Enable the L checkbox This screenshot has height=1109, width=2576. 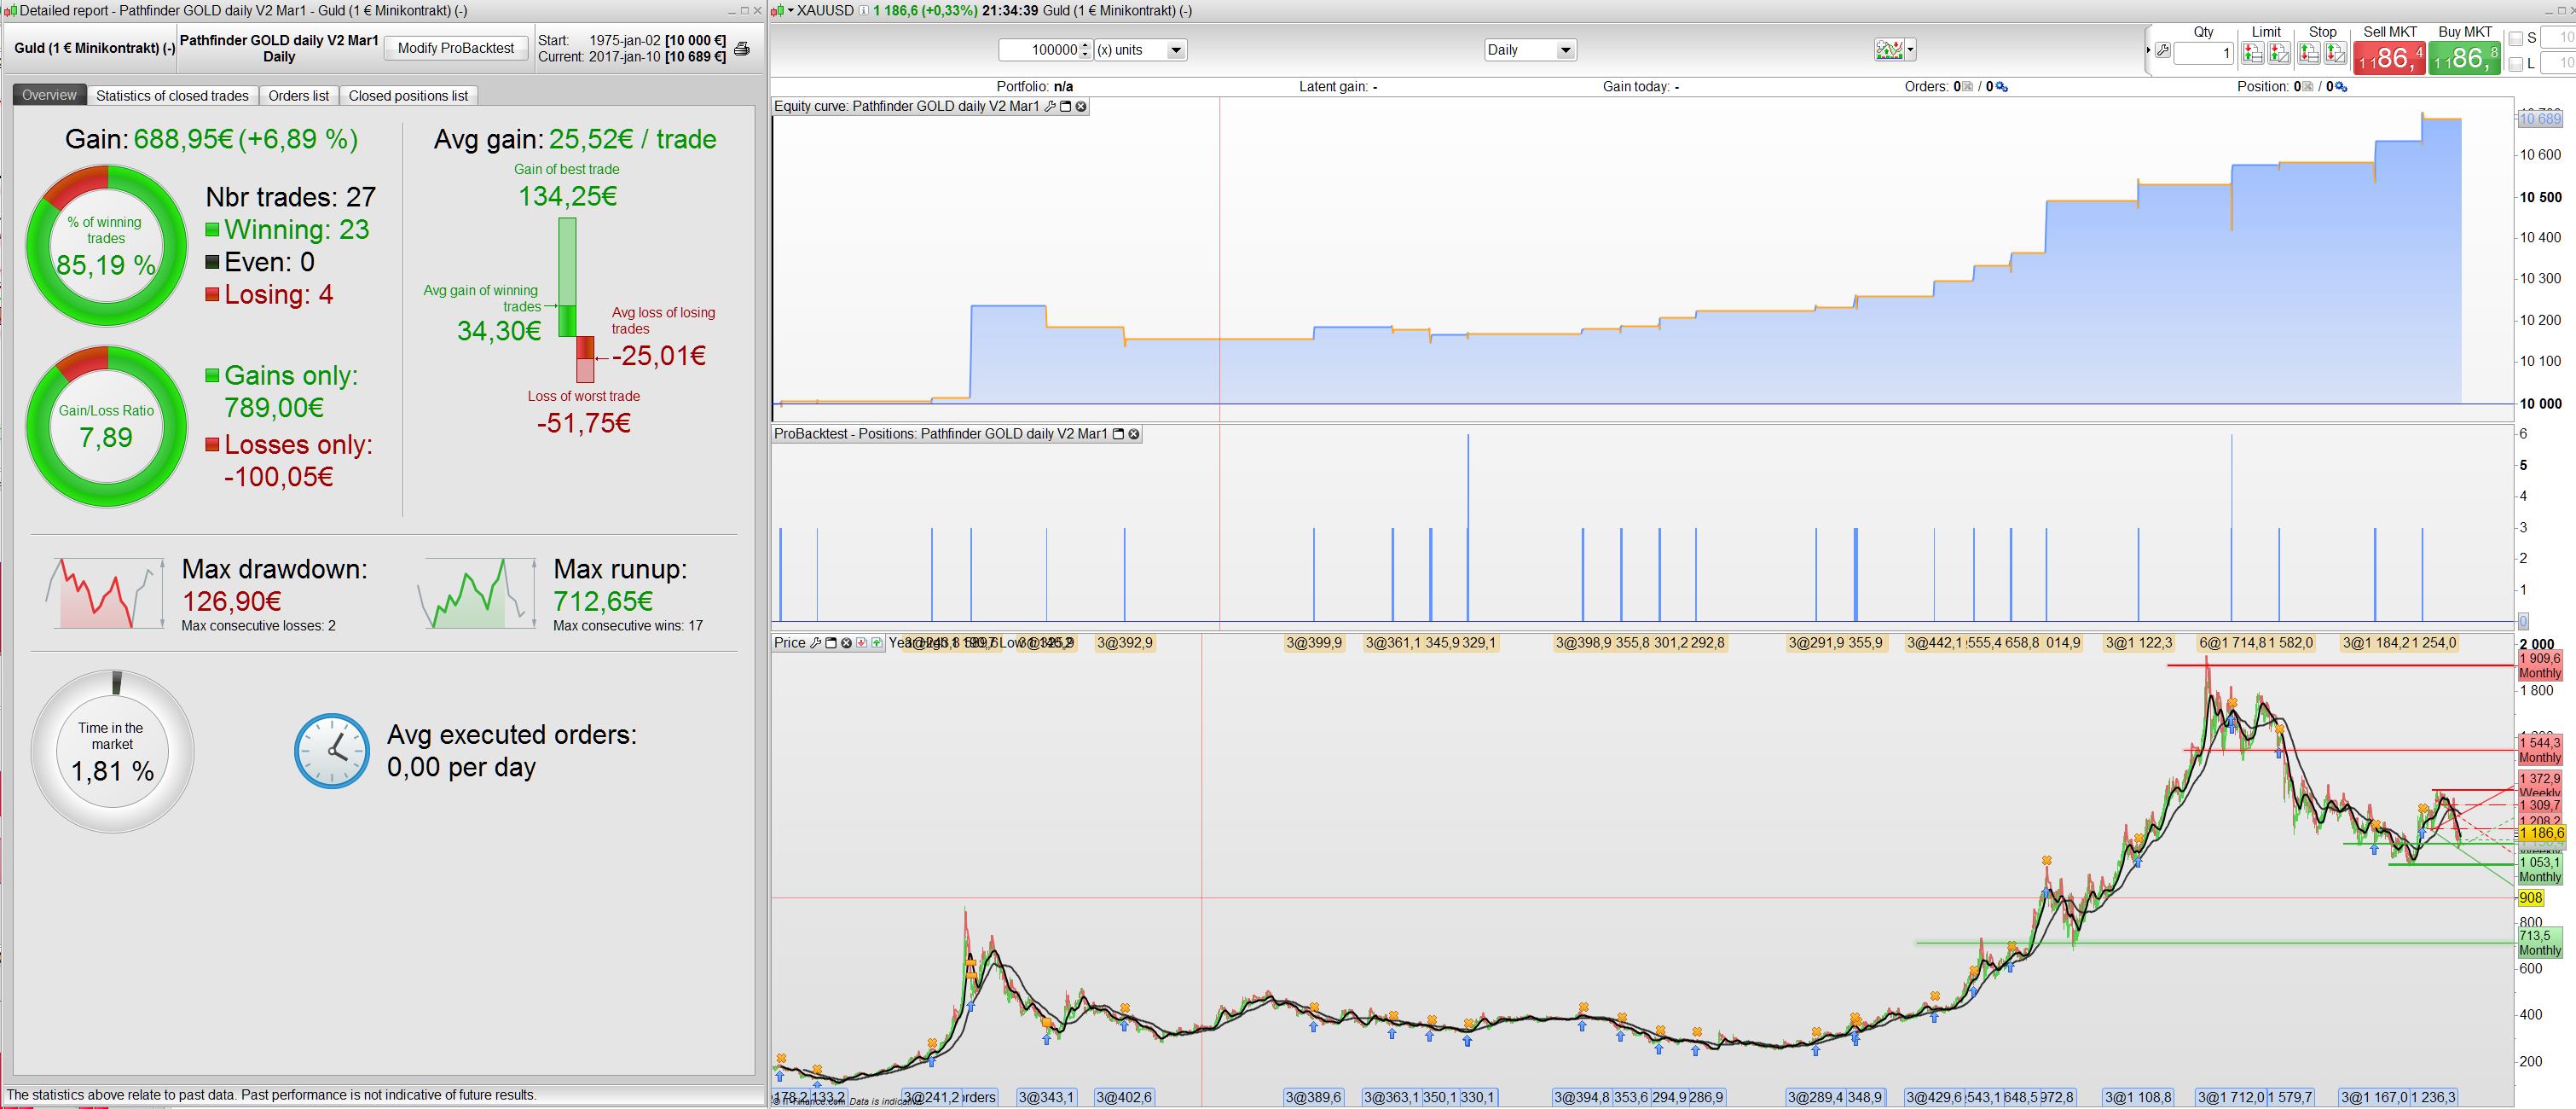click(2516, 64)
